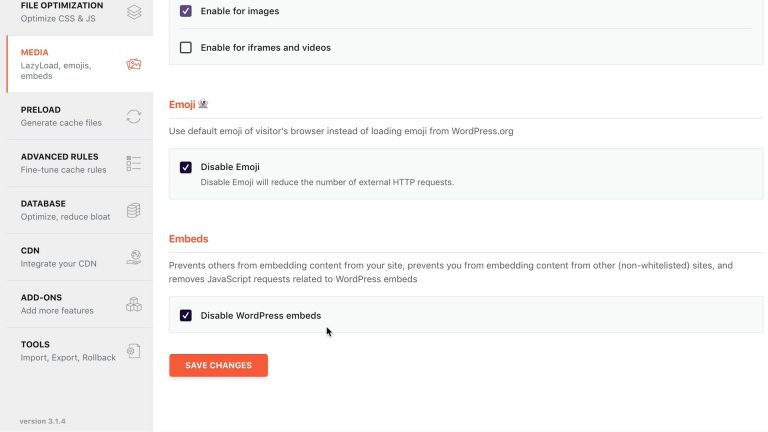Image resolution: width=768 pixels, height=432 pixels.
Task: Click the CDN globe-in-hand icon
Action: (134, 257)
